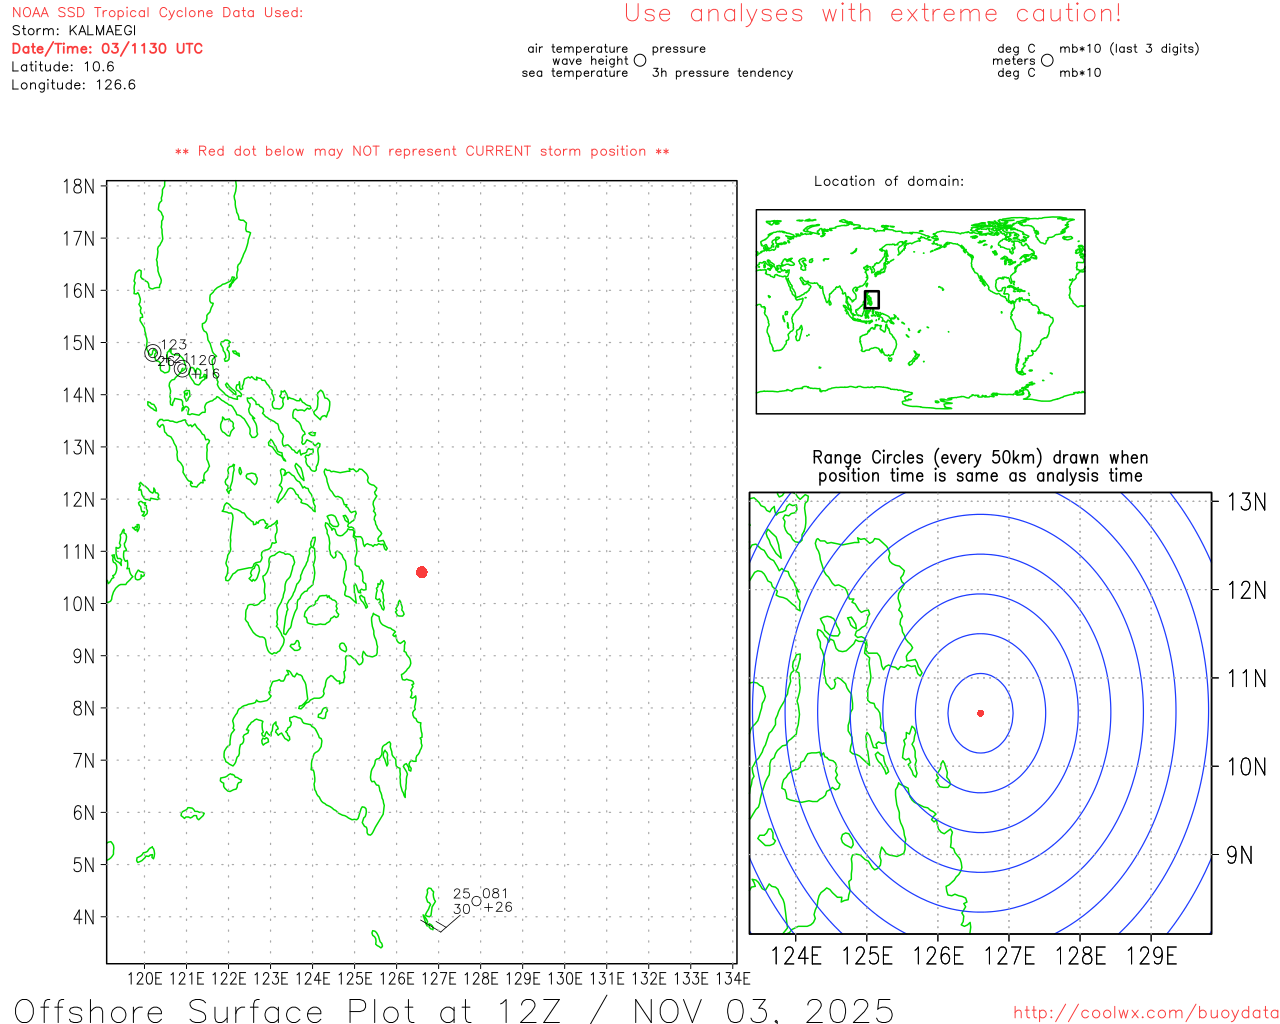The image size is (1280, 1024).
Task: Click the '081' pressure reading on the buoy
Action: tap(495, 894)
